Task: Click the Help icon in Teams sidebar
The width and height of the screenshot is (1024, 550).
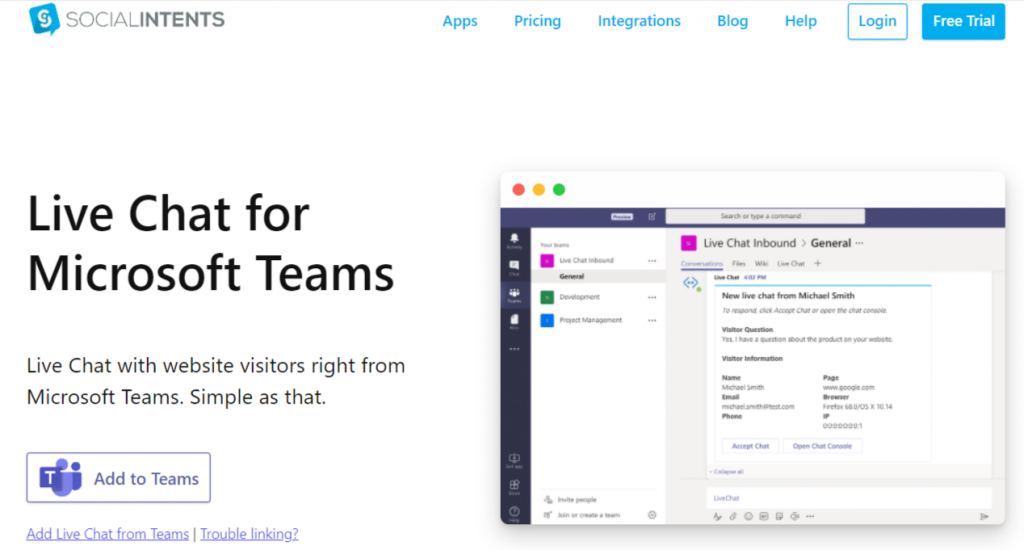Action: click(514, 513)
